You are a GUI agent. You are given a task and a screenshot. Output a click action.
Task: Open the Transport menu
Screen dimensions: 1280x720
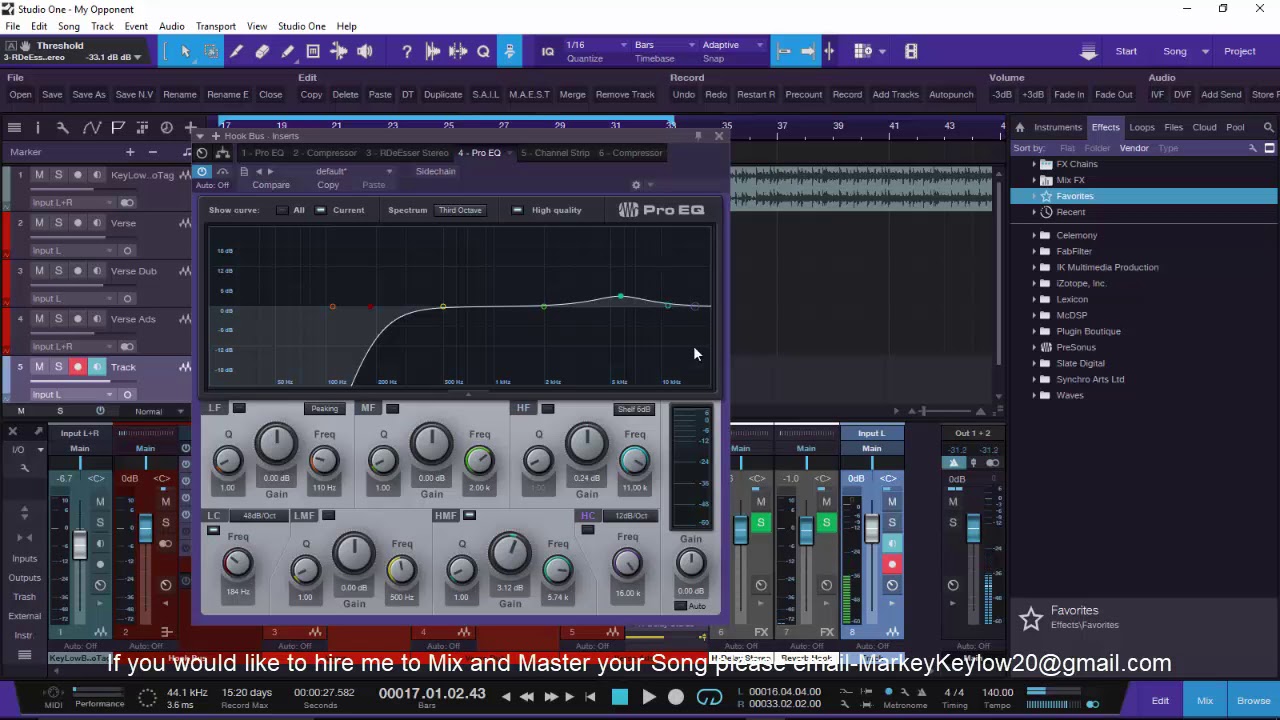tap(215, 26)
